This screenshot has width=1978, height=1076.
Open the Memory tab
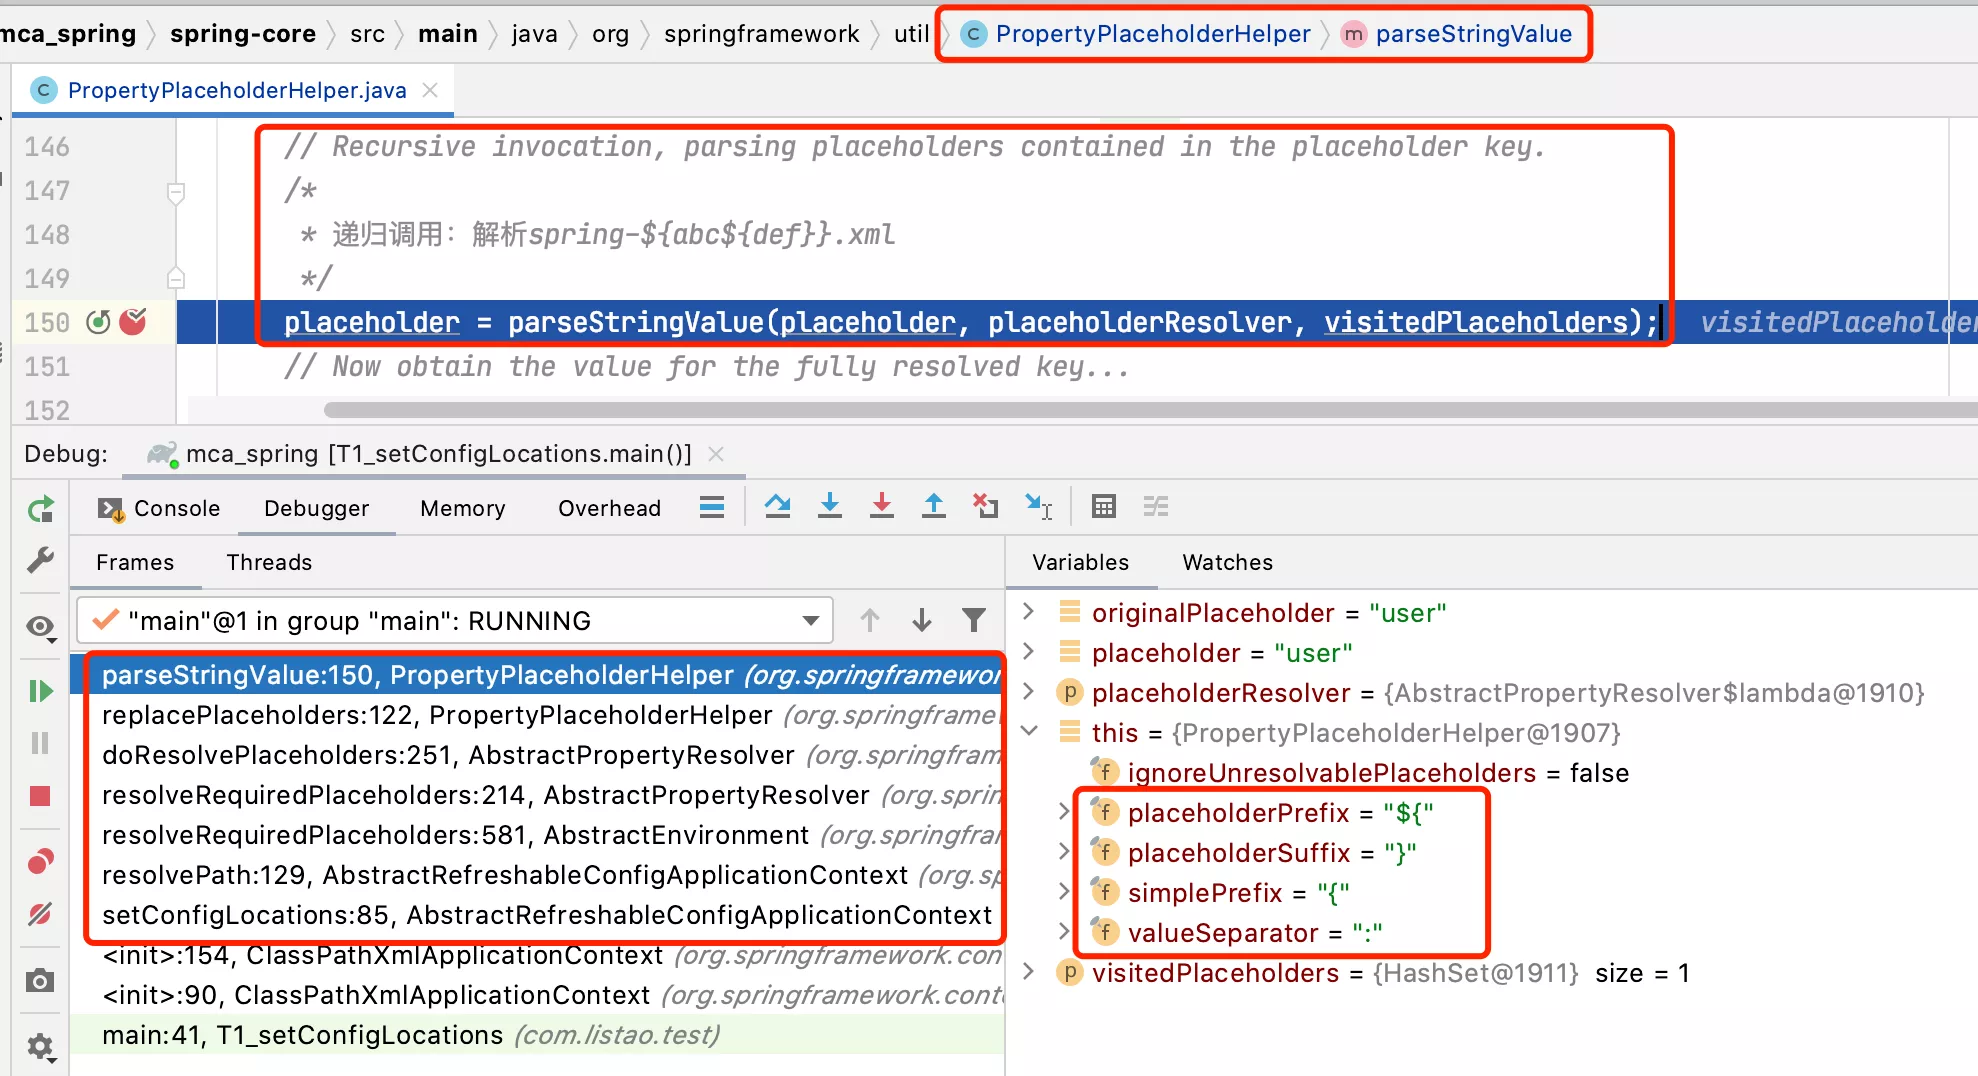(x=462, y=508)
